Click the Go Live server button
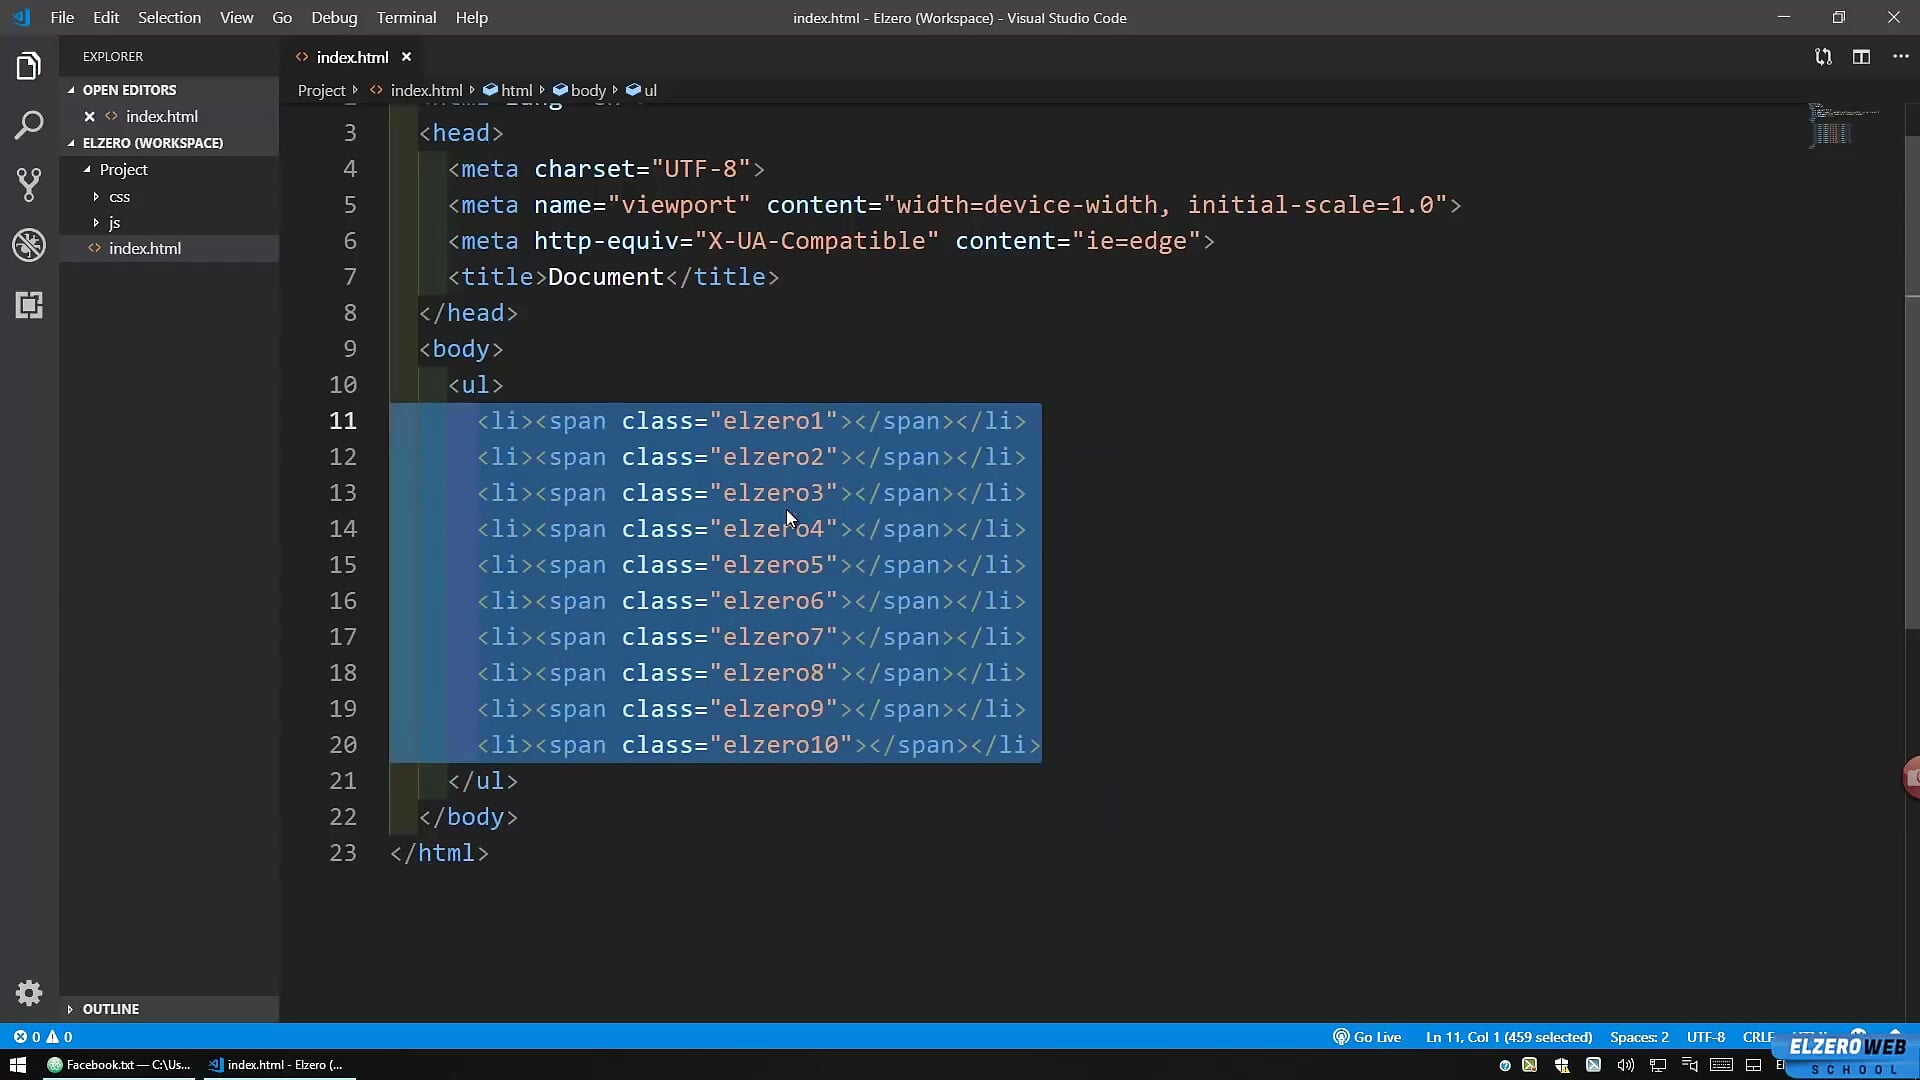The image size is (1920, 1080). click(1367, 1037)
